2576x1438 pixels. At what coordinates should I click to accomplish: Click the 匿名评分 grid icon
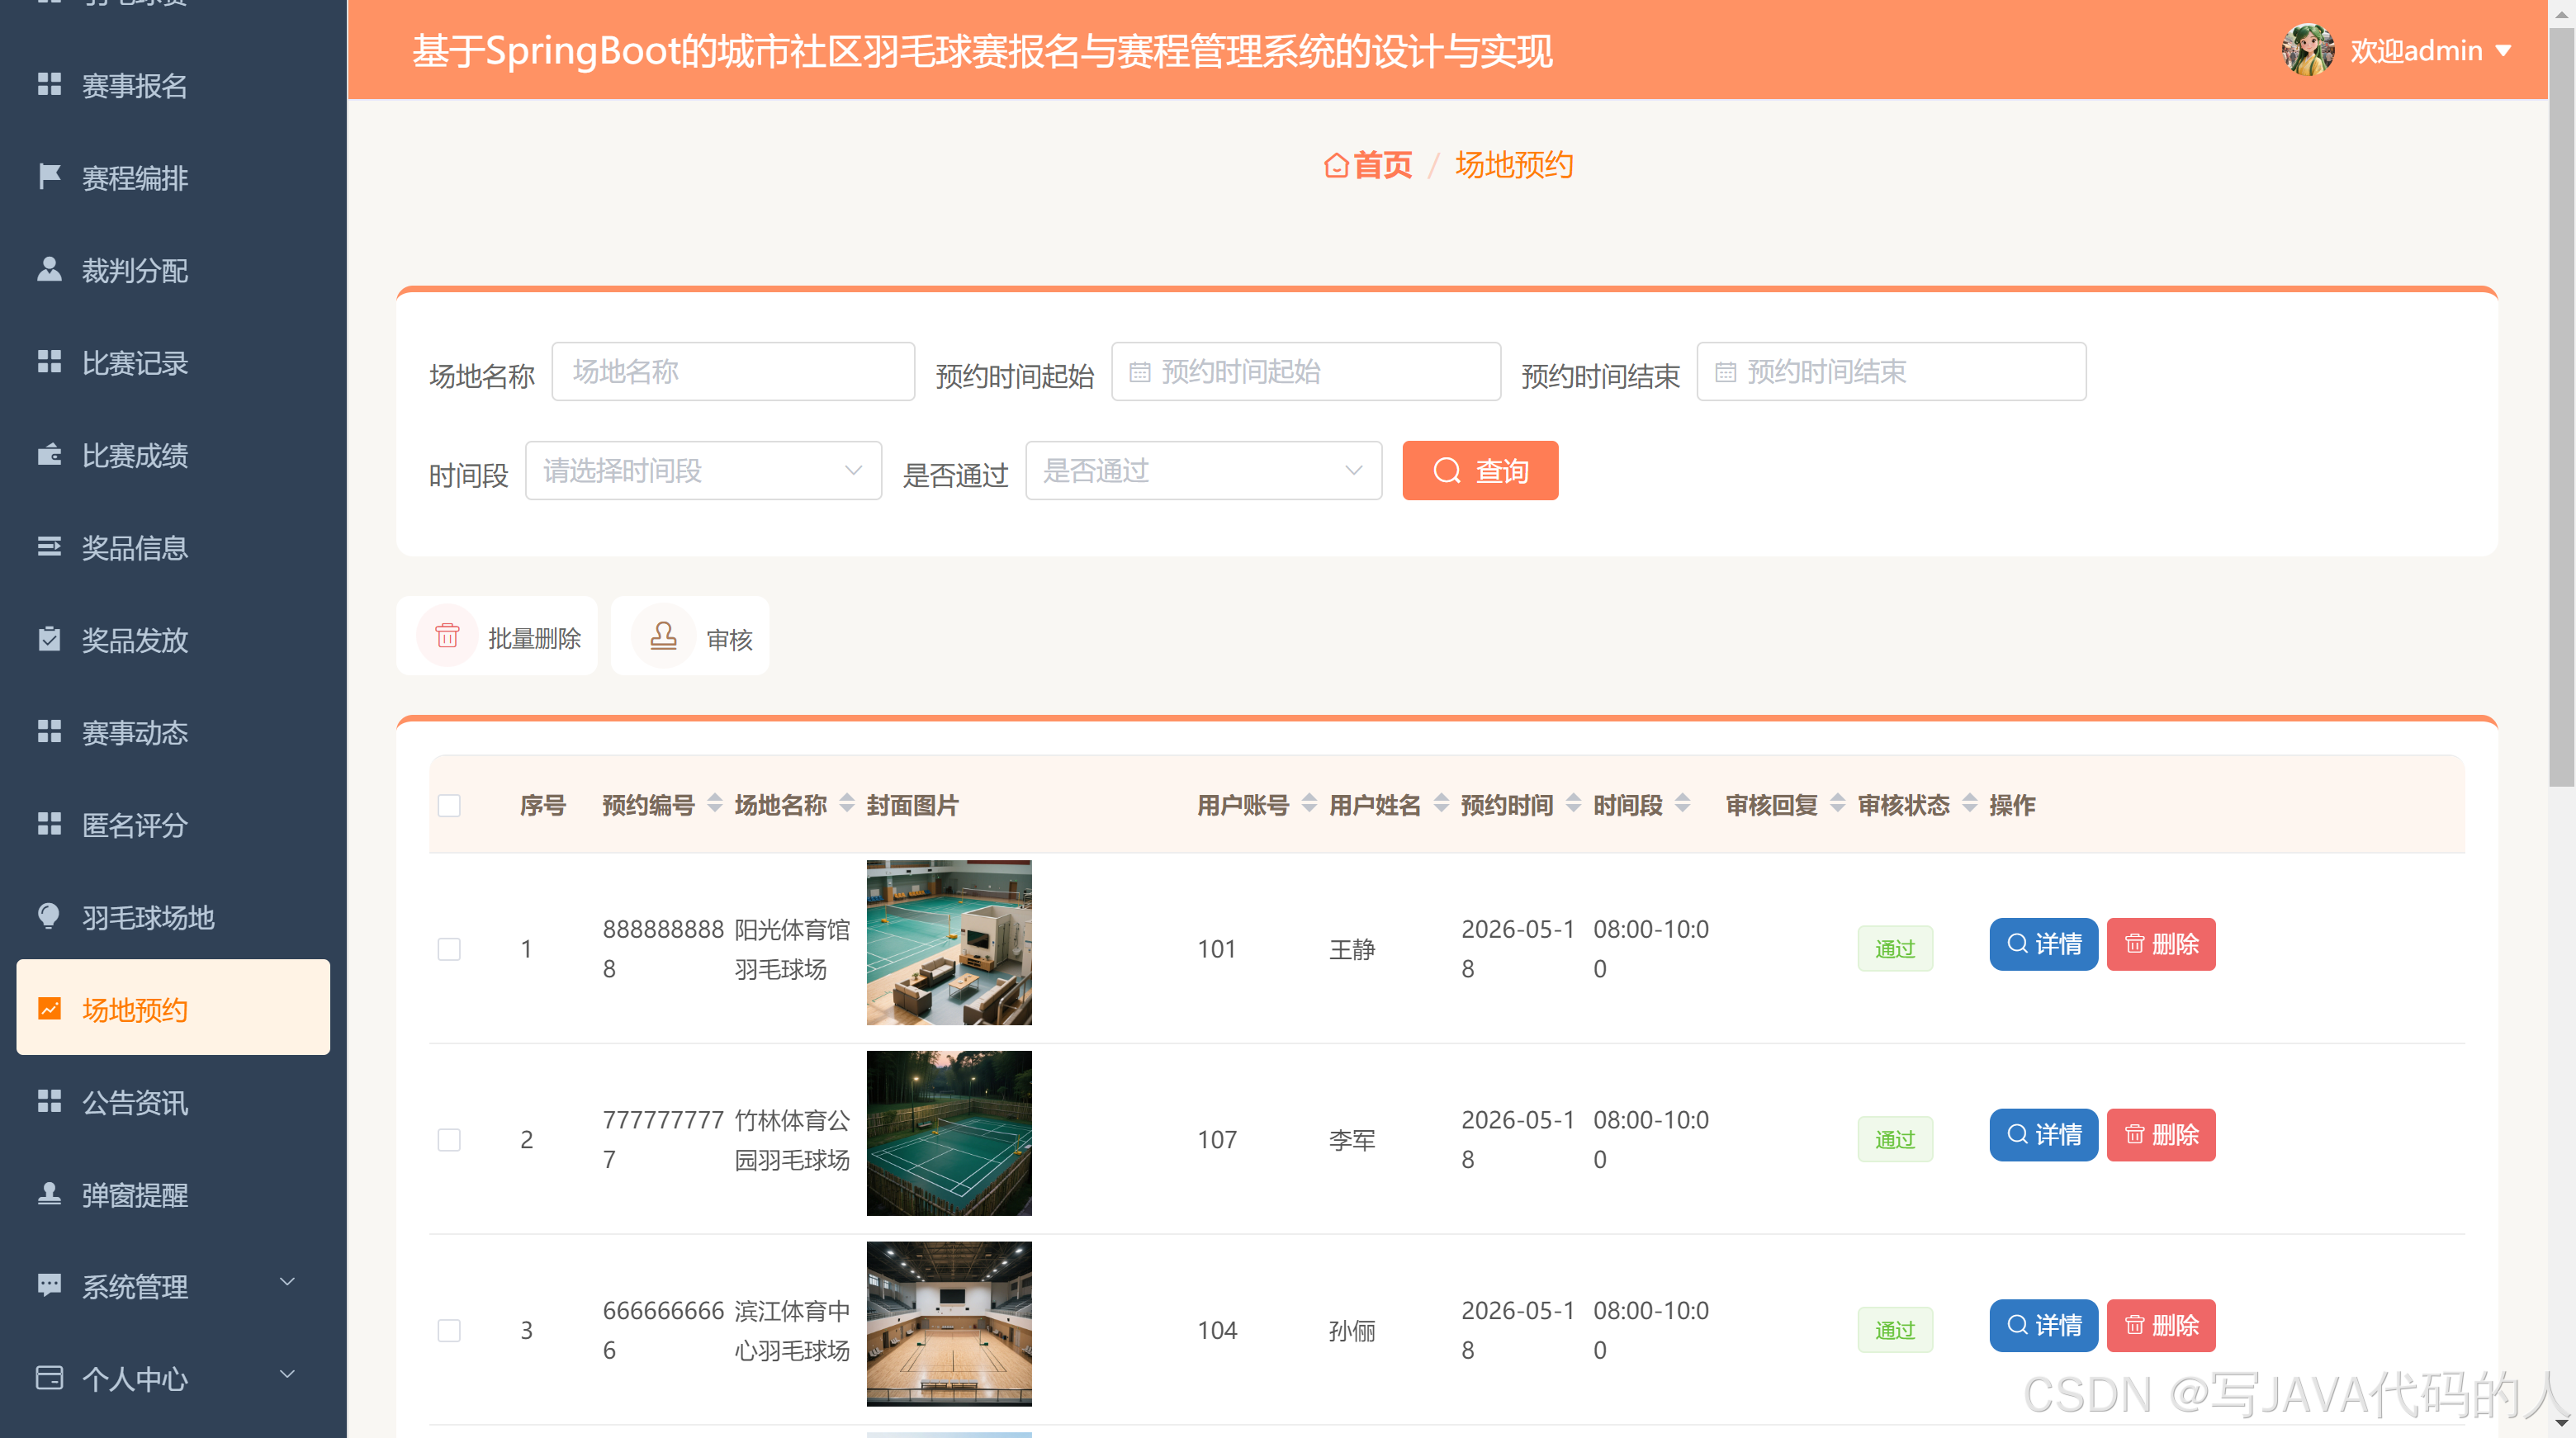point(49,823)
